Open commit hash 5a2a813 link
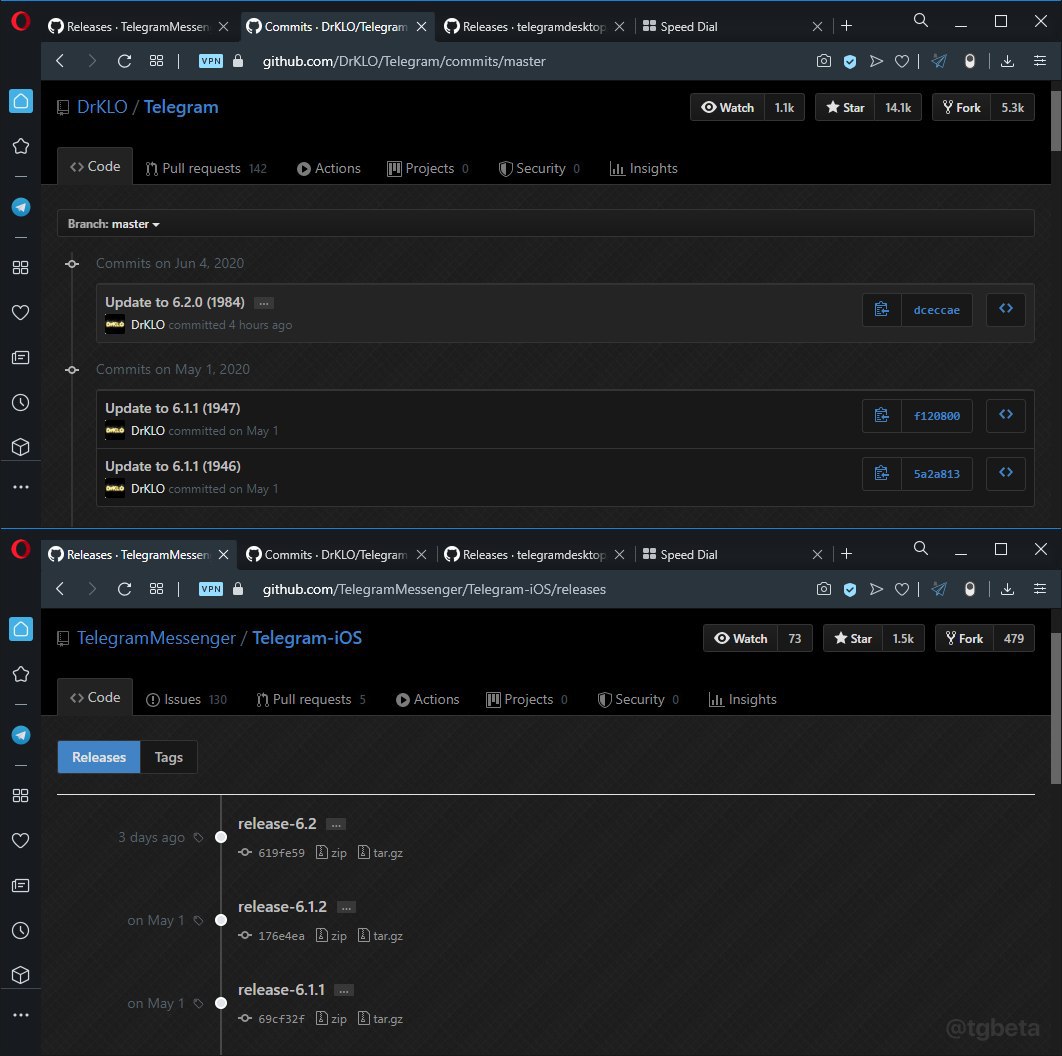The height and width of the screenshot is (1056, 1062). [937, 473]
